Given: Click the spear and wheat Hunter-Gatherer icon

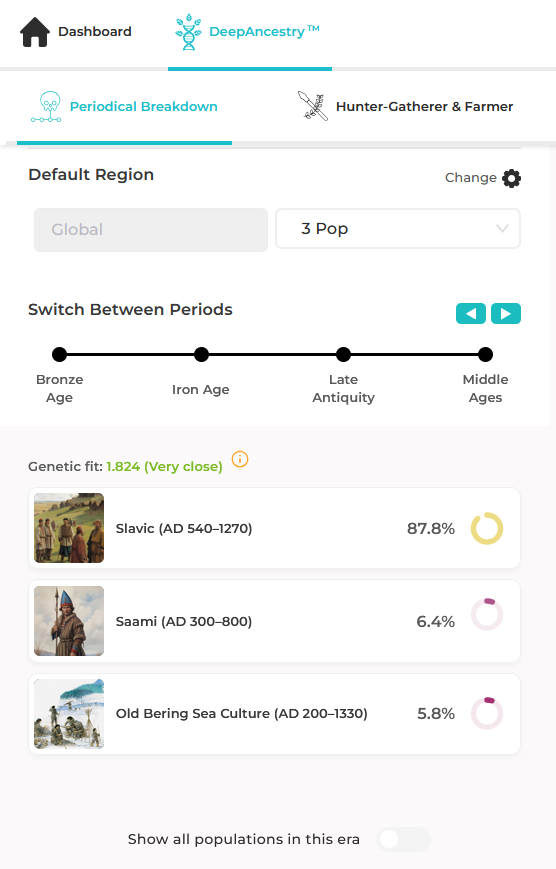Looking at the screenshot, I should coord(313,106).
